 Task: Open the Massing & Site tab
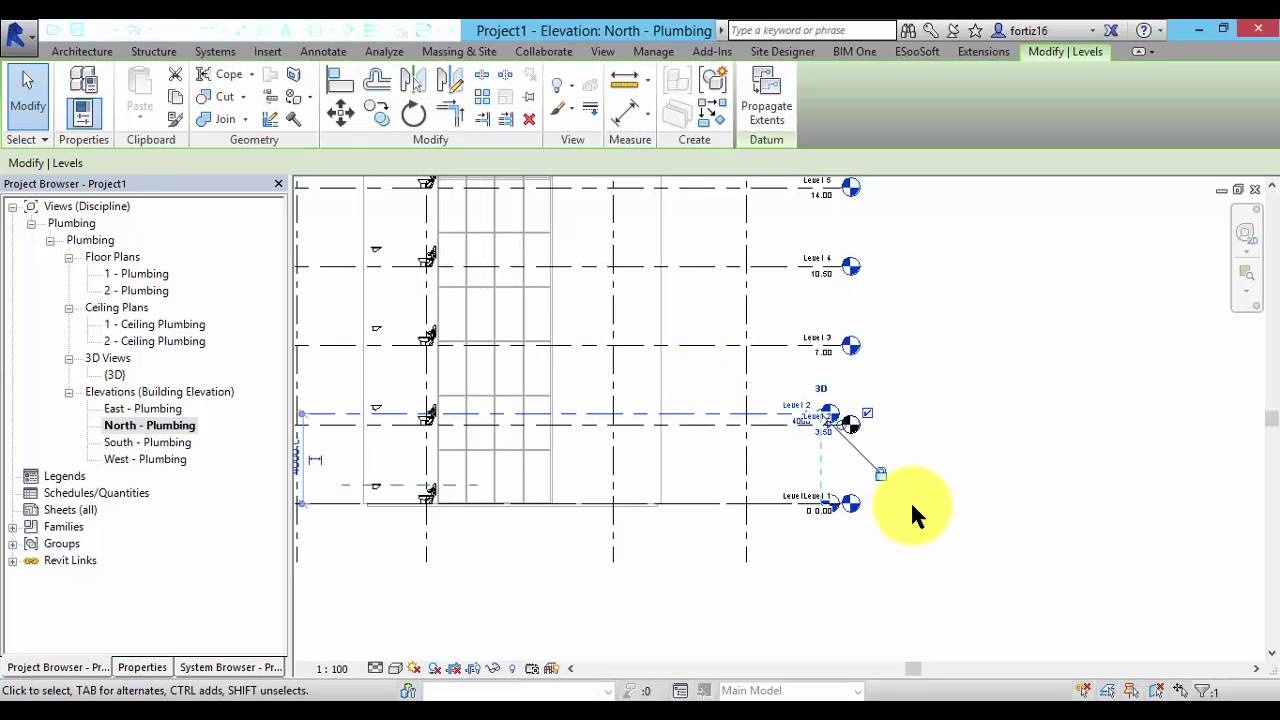pyautogui.click(x=459, y=52)
